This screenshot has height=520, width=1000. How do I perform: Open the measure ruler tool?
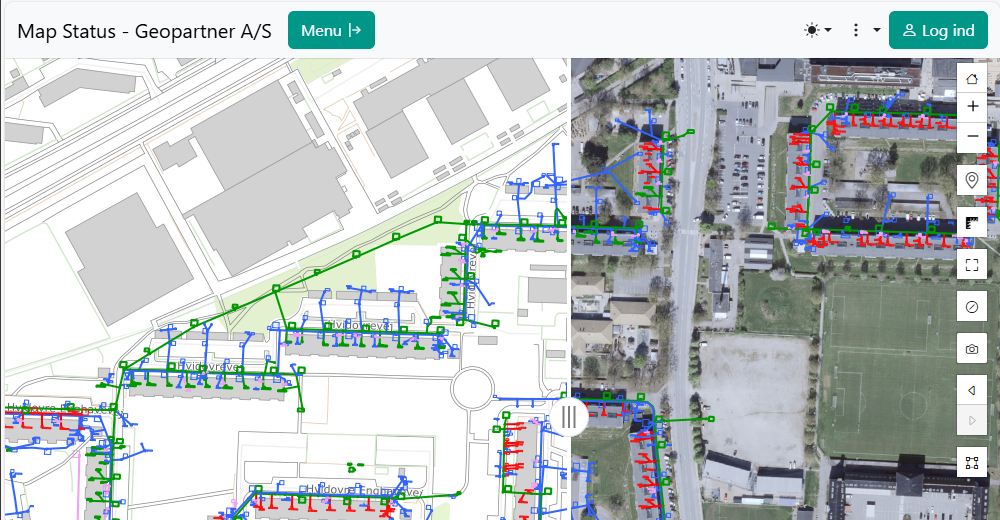click(972, 222)
